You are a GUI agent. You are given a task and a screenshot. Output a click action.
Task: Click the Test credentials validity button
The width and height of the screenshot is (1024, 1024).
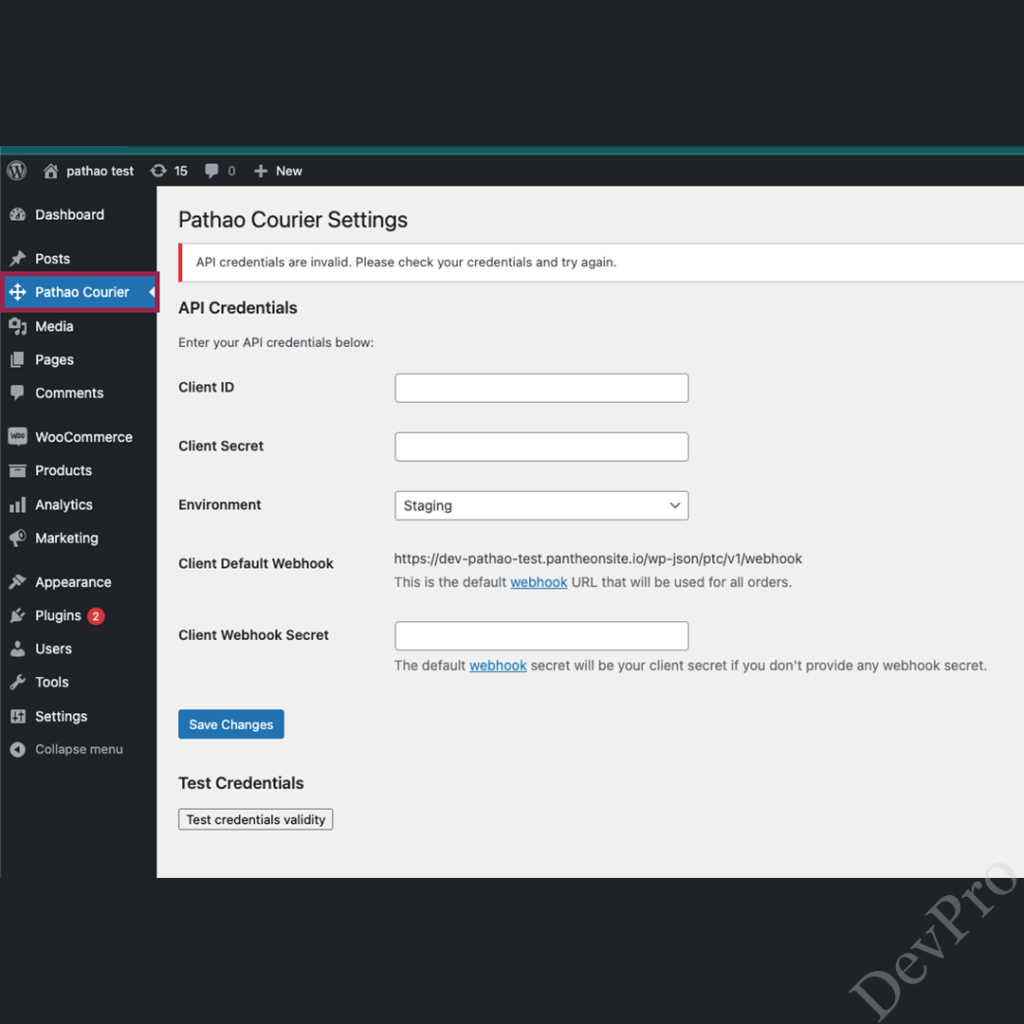(x=255, y=819)
